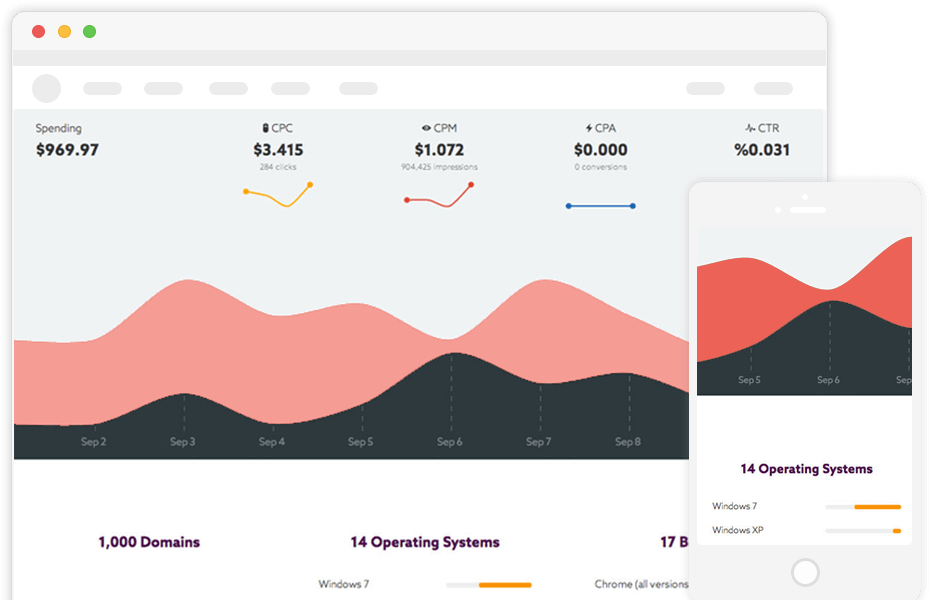The width and height of the screenshot is (931, 600).
Task: Open the round profile avatar
Action: (x=47, y=88)
